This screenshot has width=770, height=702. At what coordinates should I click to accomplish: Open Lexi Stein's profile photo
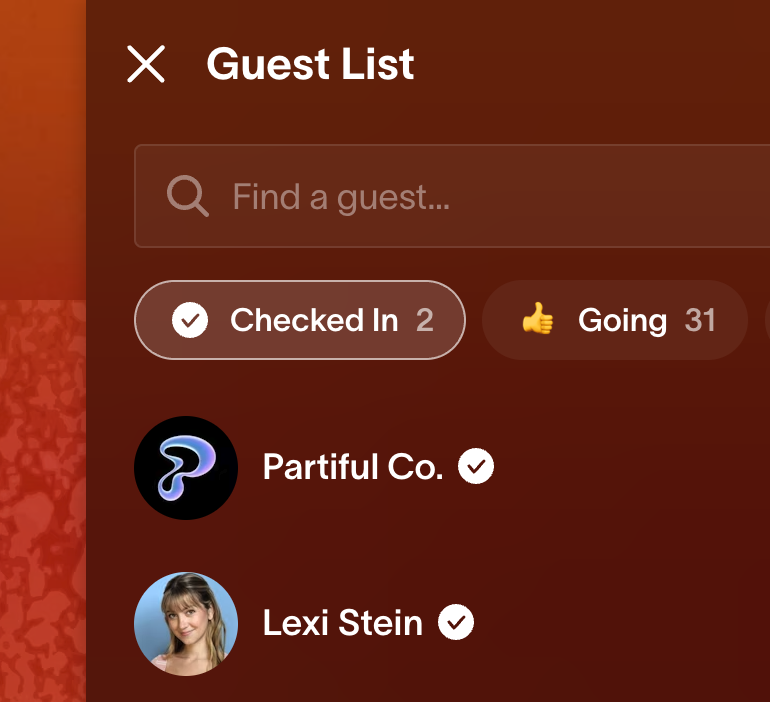coord(186,624)
